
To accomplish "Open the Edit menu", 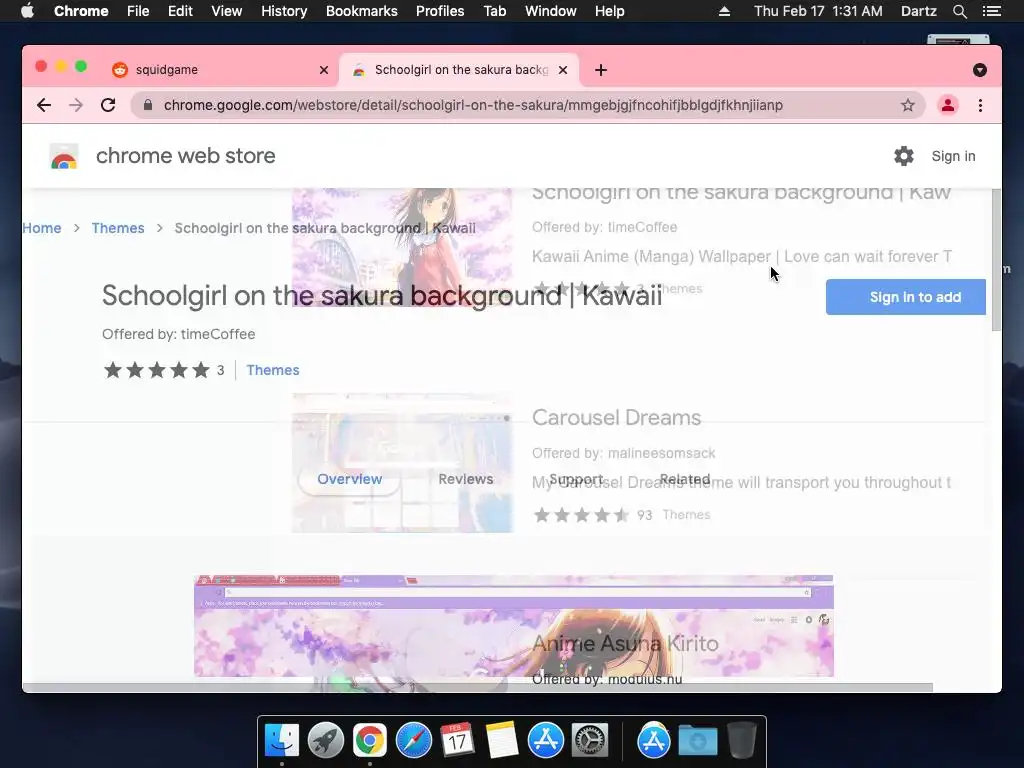I will coord(180,11).
